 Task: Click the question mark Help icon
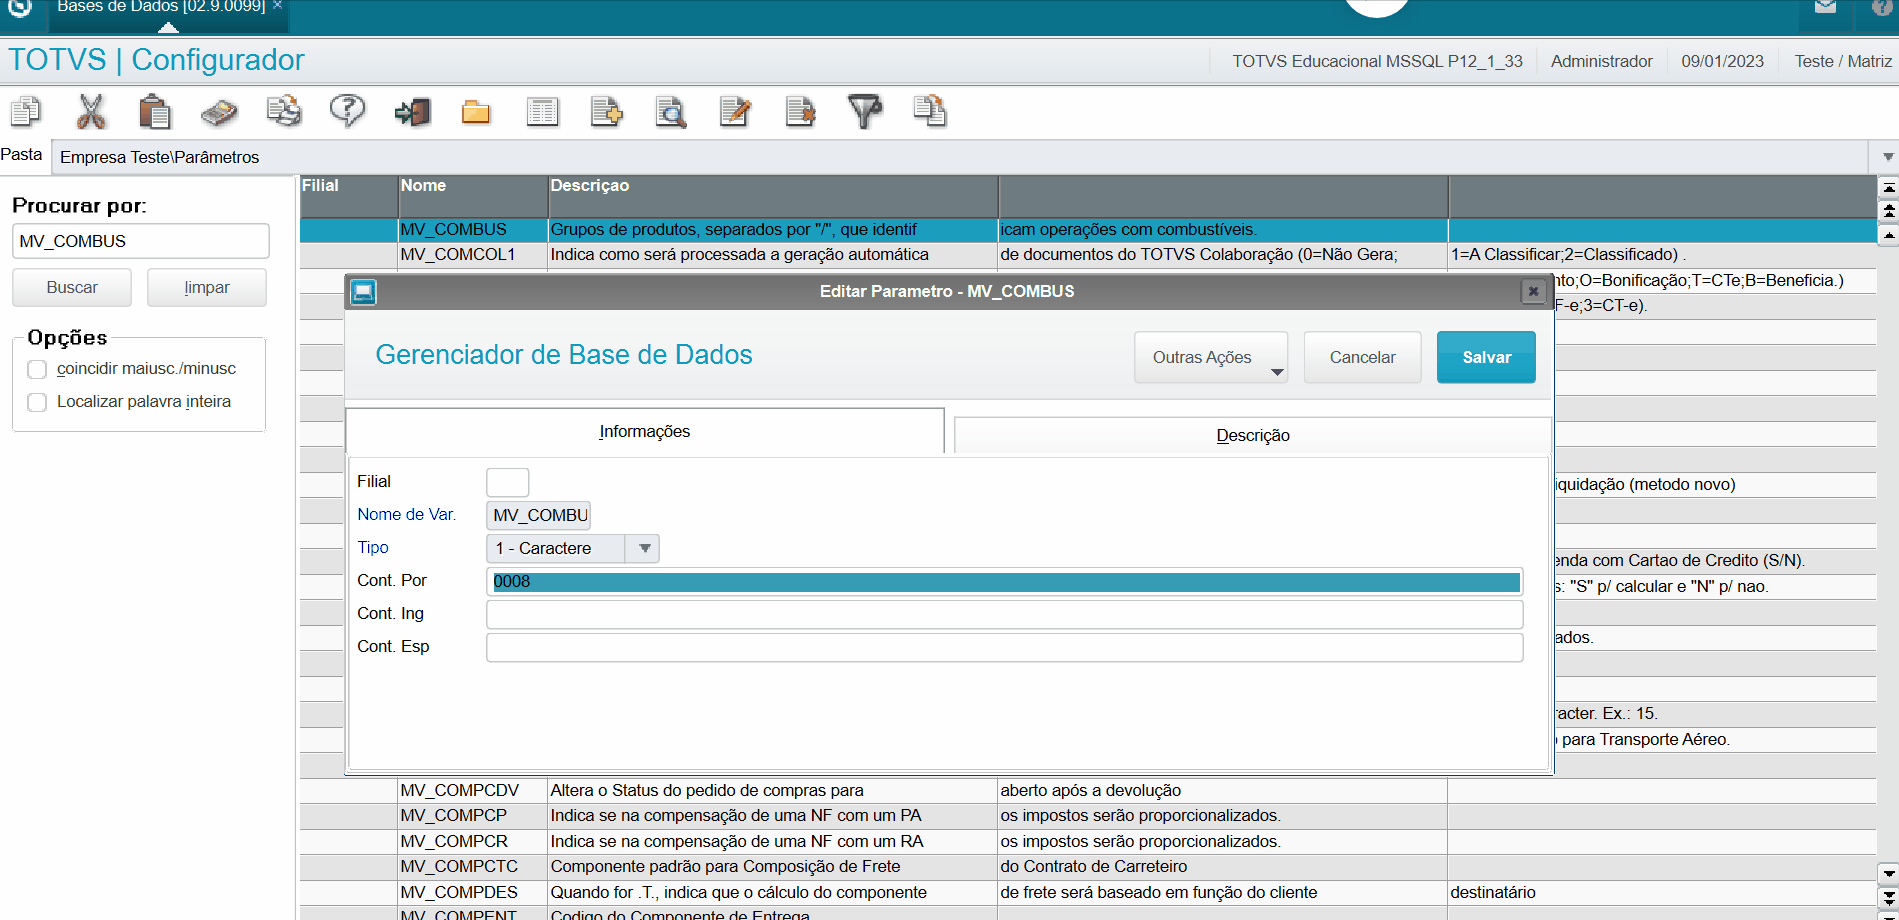[x=347, y=111]
